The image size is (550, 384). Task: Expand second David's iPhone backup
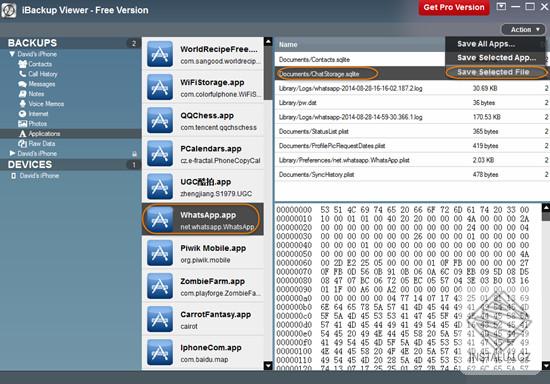point(12,153)
